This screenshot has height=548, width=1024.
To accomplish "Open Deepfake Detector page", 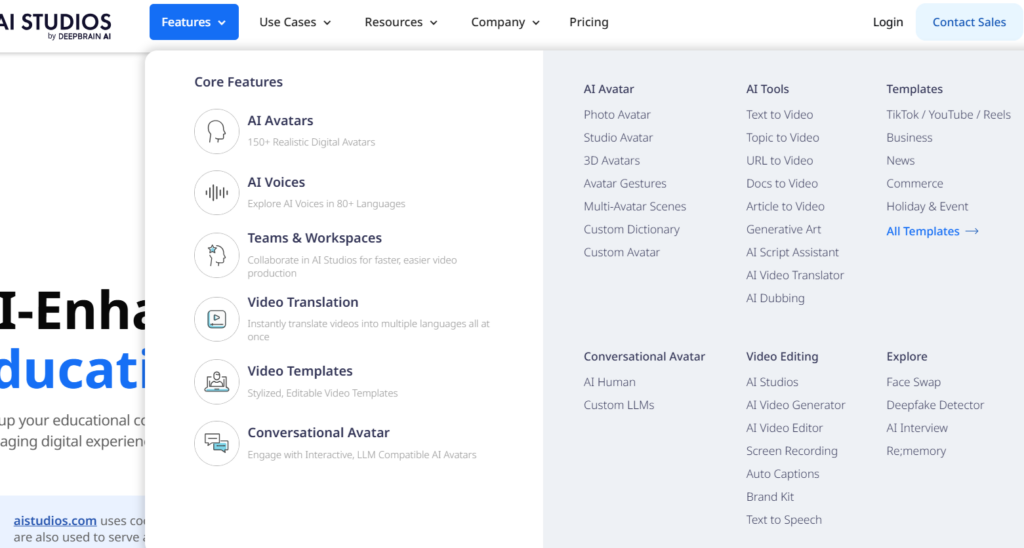I will coord(935,405).
